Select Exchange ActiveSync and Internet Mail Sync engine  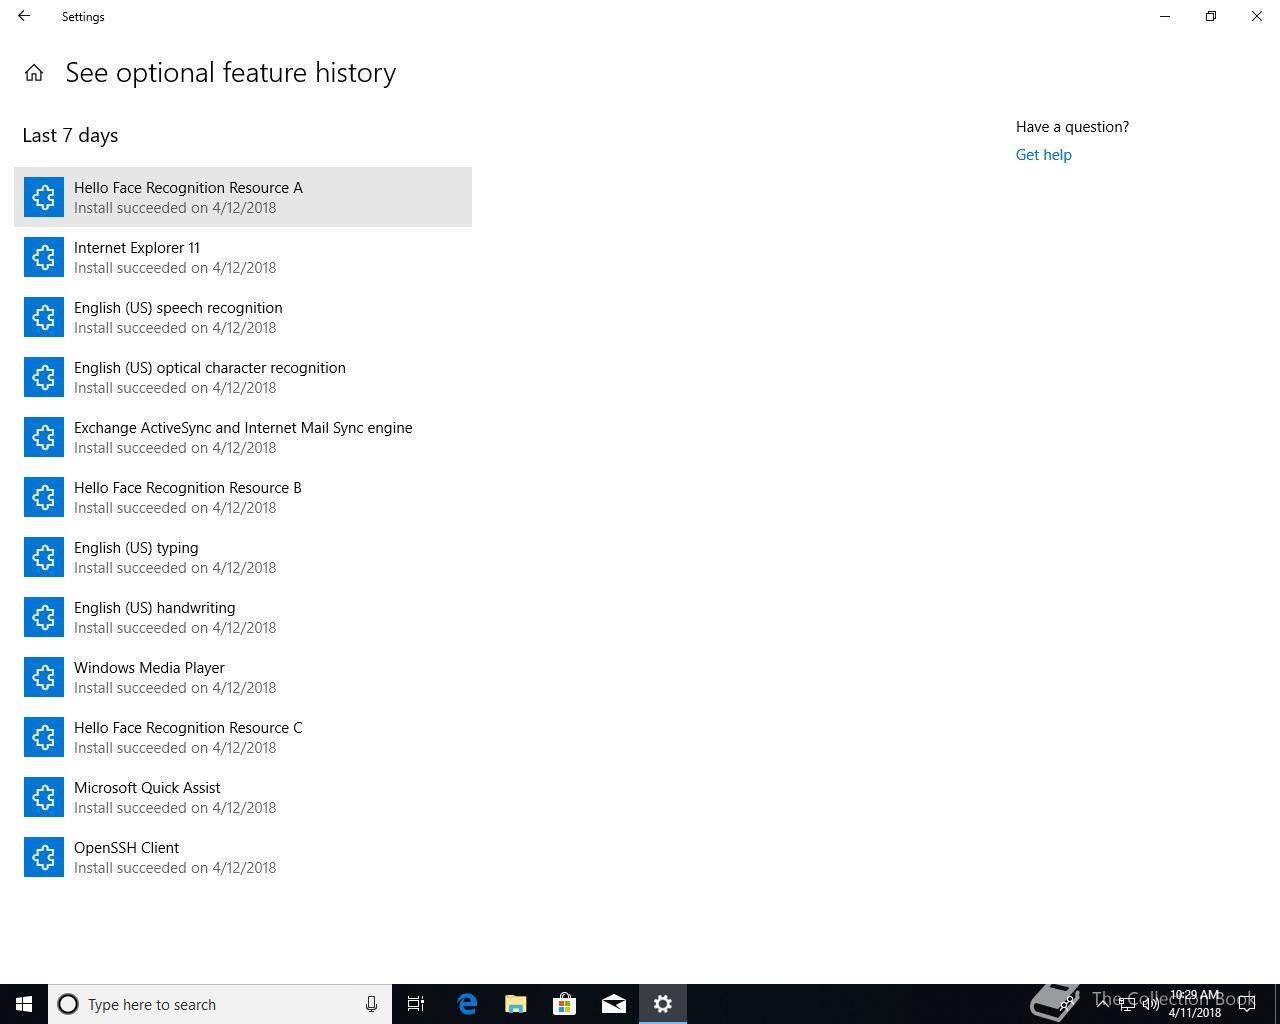pyautogui.click(x=243, y=437)
